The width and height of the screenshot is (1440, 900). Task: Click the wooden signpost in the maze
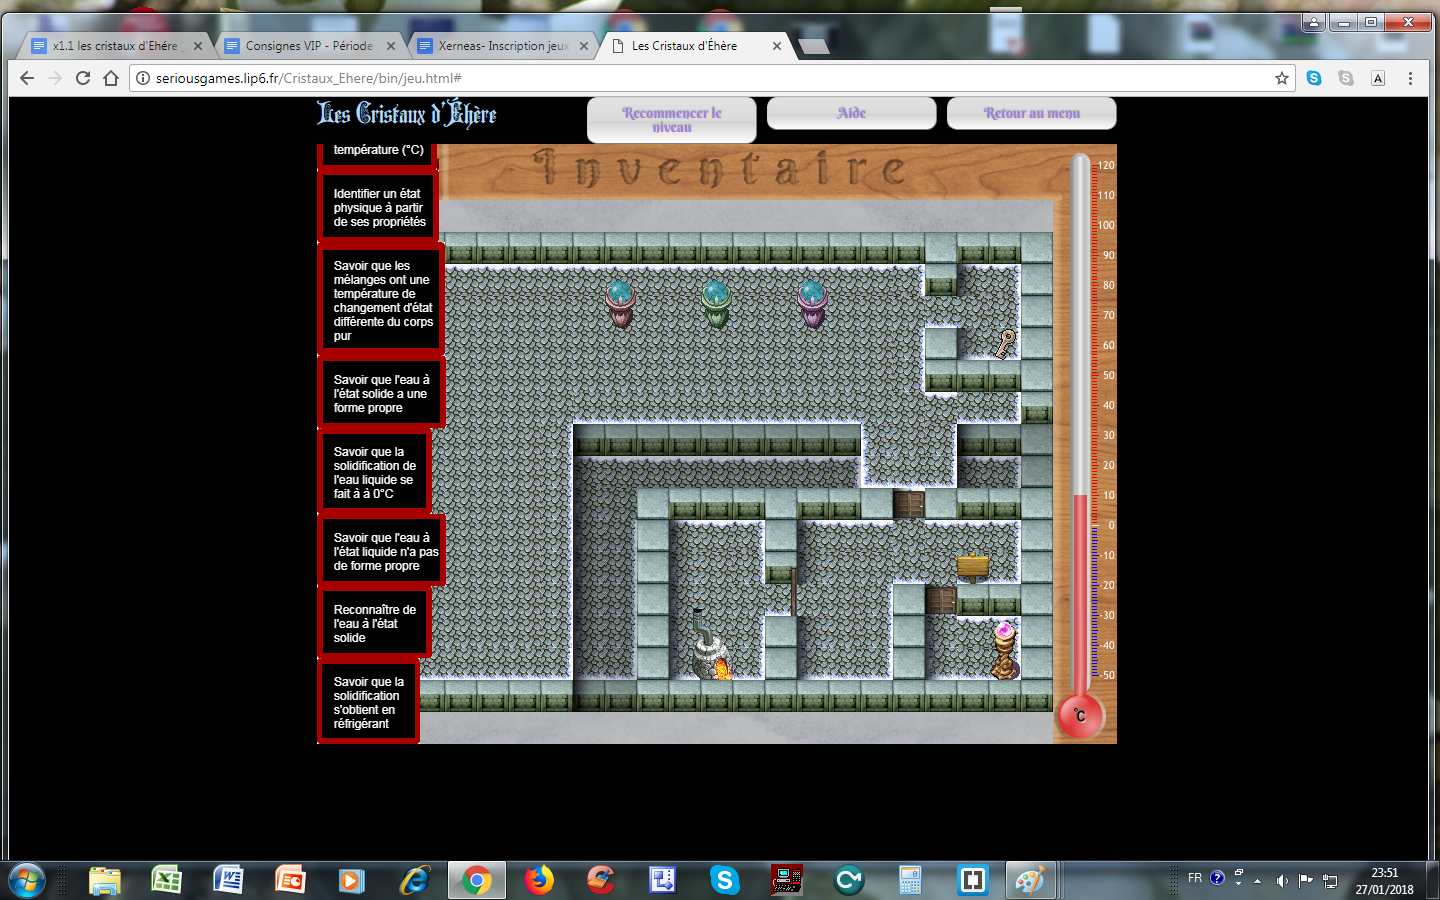[973, 568]
